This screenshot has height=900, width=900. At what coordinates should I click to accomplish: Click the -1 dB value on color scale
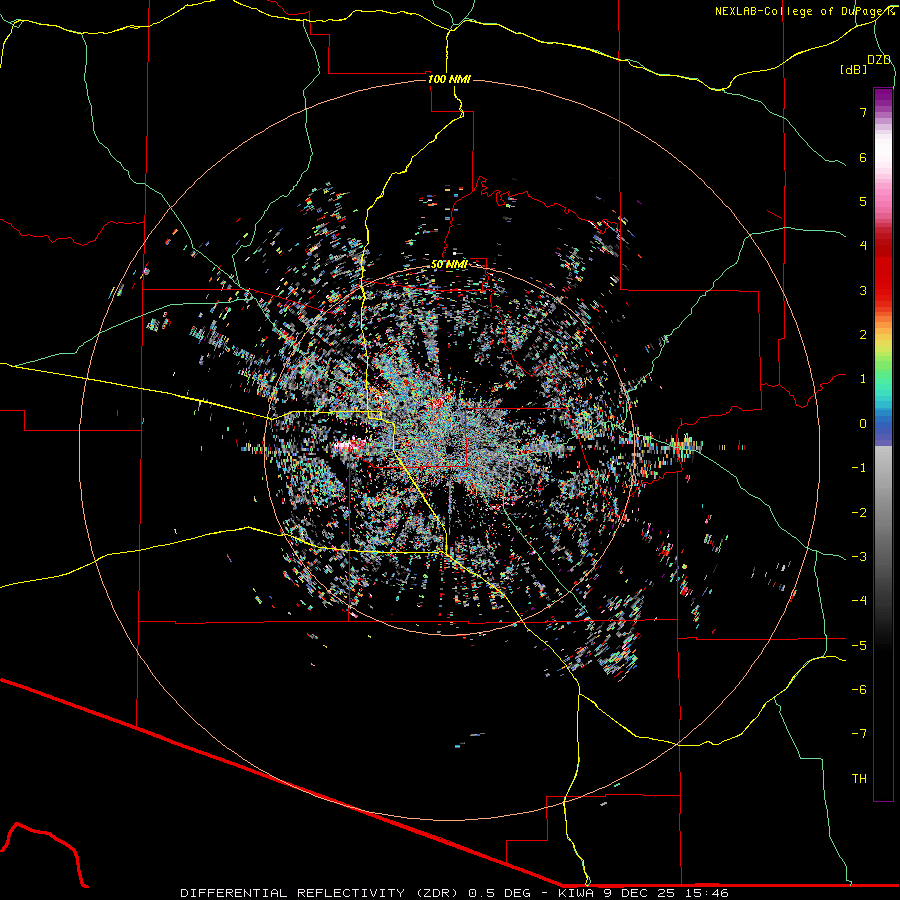tap(859, 468)
